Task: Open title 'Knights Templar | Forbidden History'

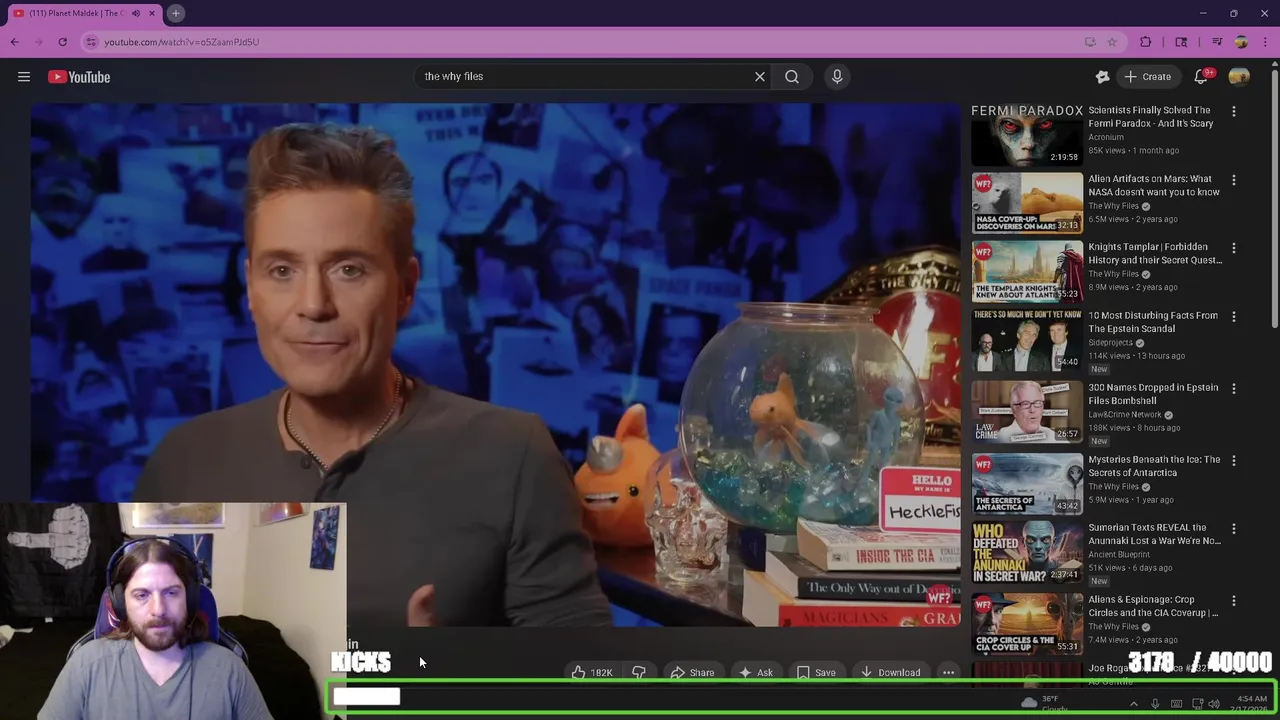Action: 1155,253
